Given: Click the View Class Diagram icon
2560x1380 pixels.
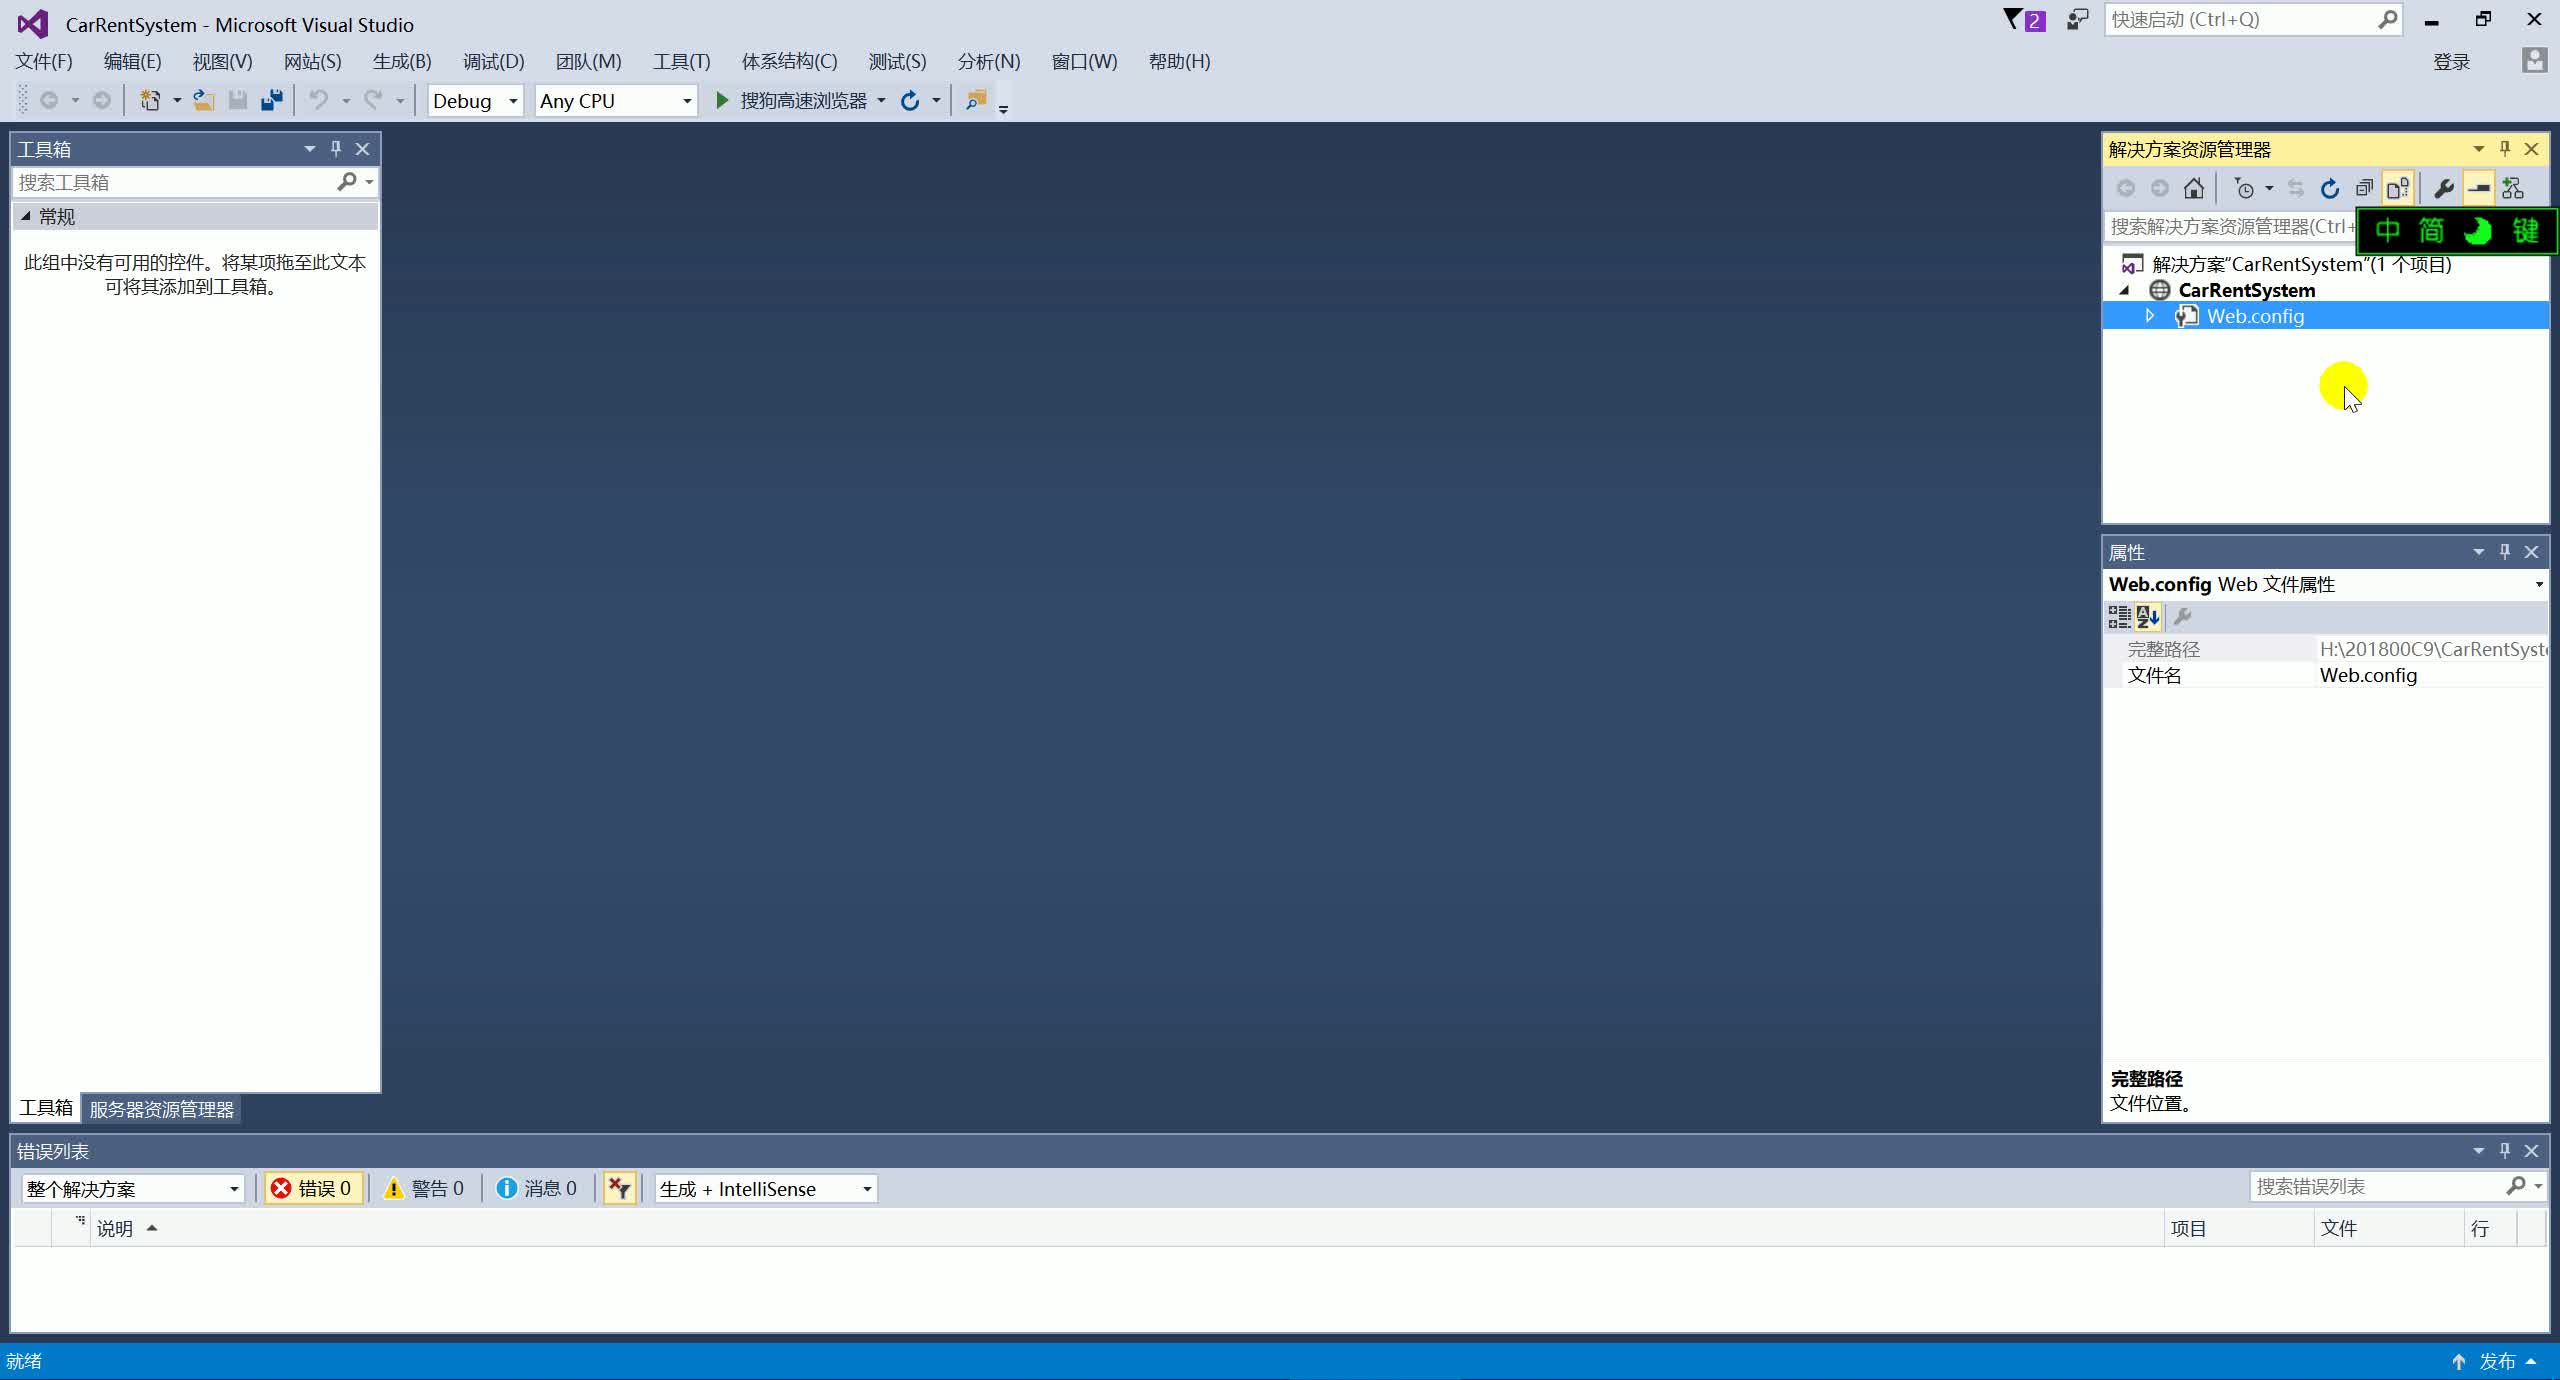Looking at the screenshot, I should [x=2513, y=188].
